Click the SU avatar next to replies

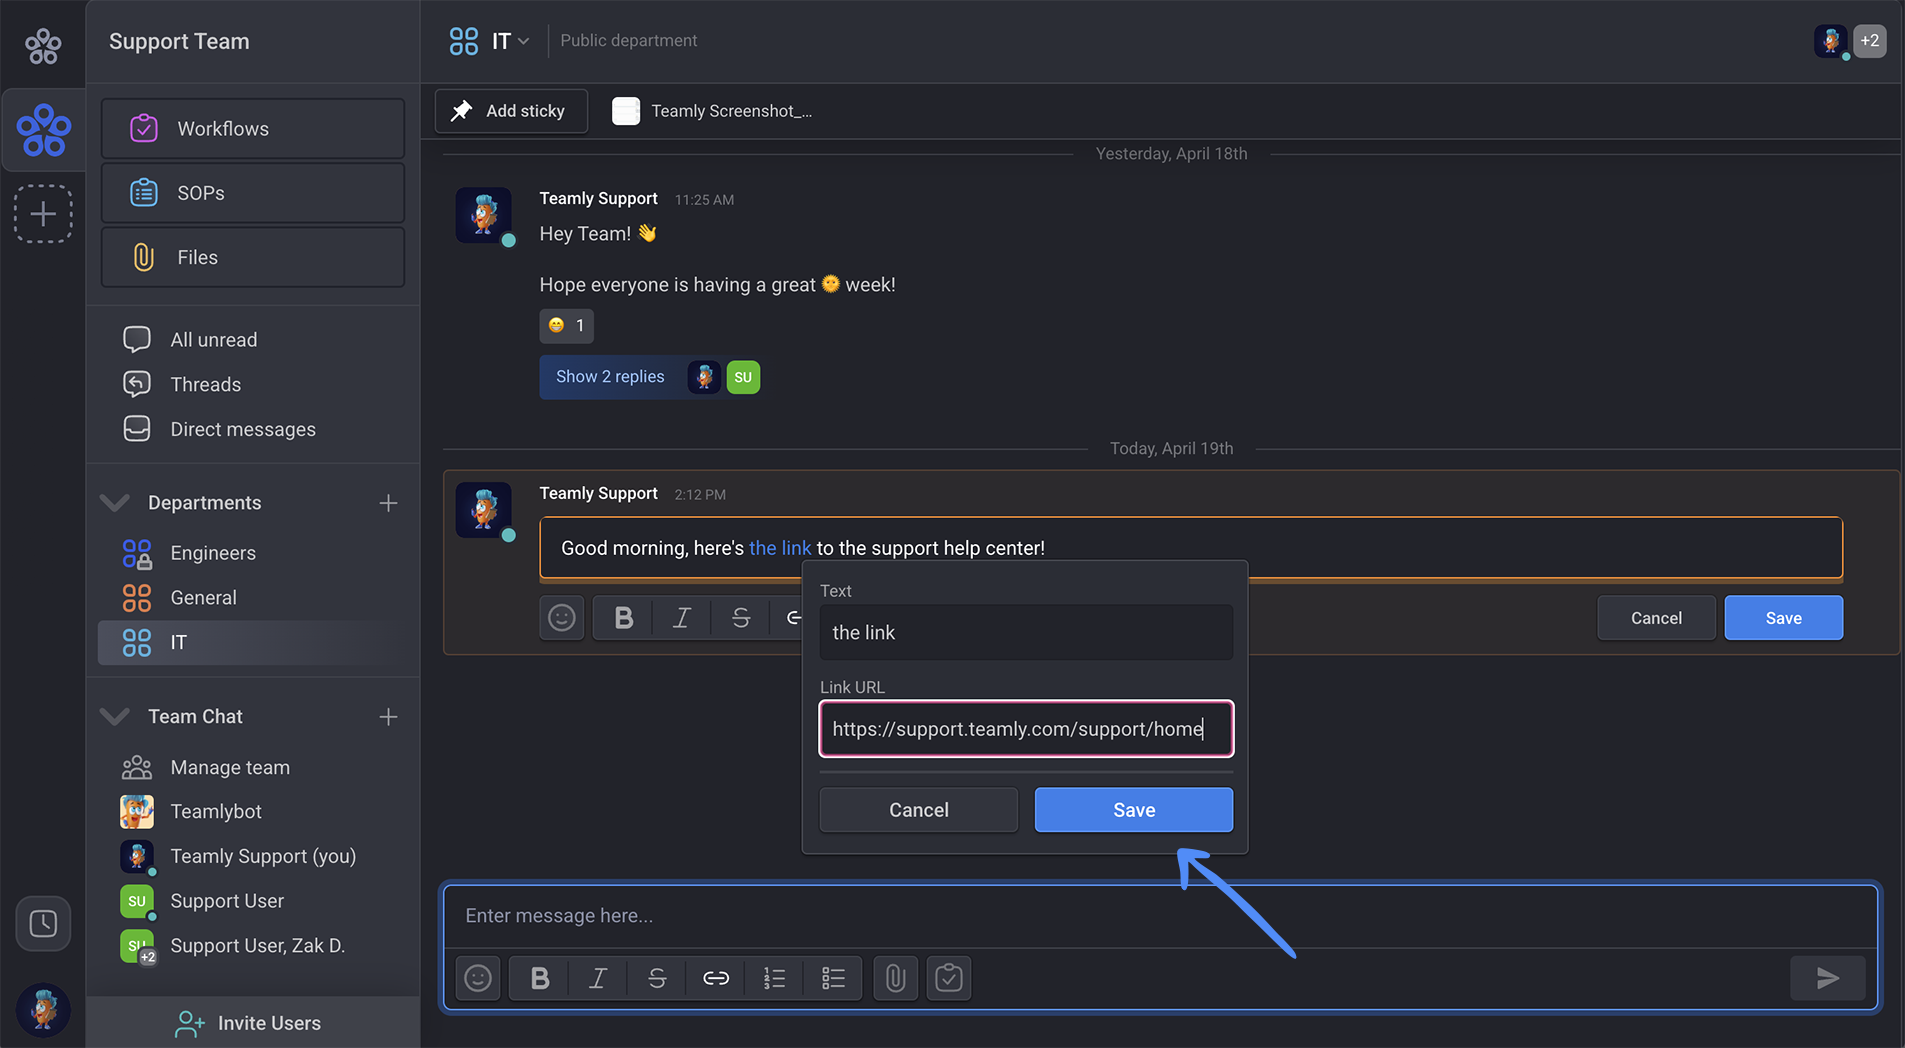tap(743, 377)
